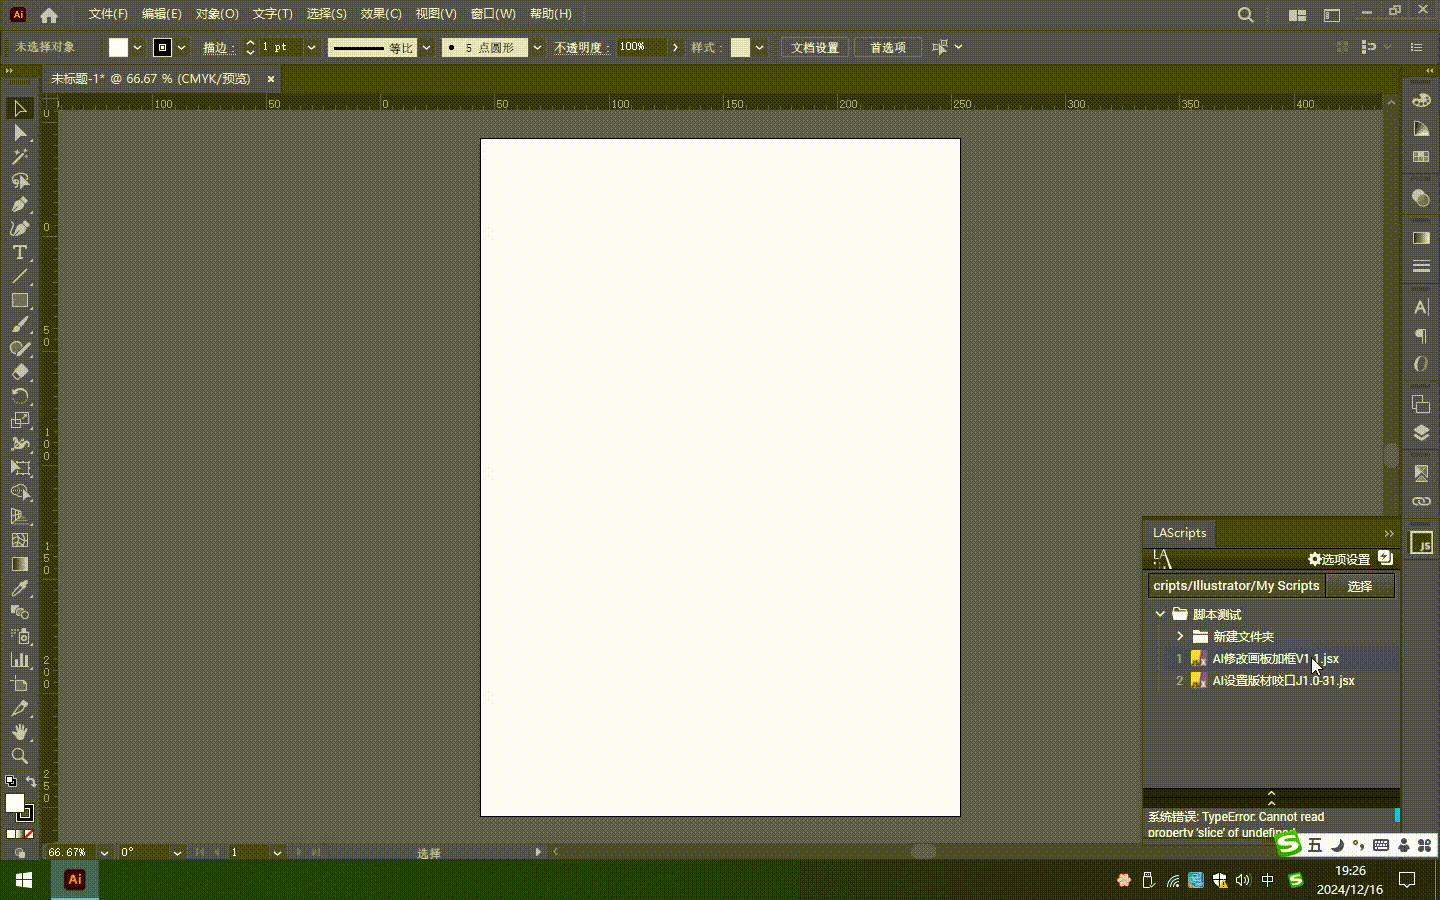Viewport: 1440px width, 900px height.
Task: Select the Gradient tool
Action: pos(19,564)
